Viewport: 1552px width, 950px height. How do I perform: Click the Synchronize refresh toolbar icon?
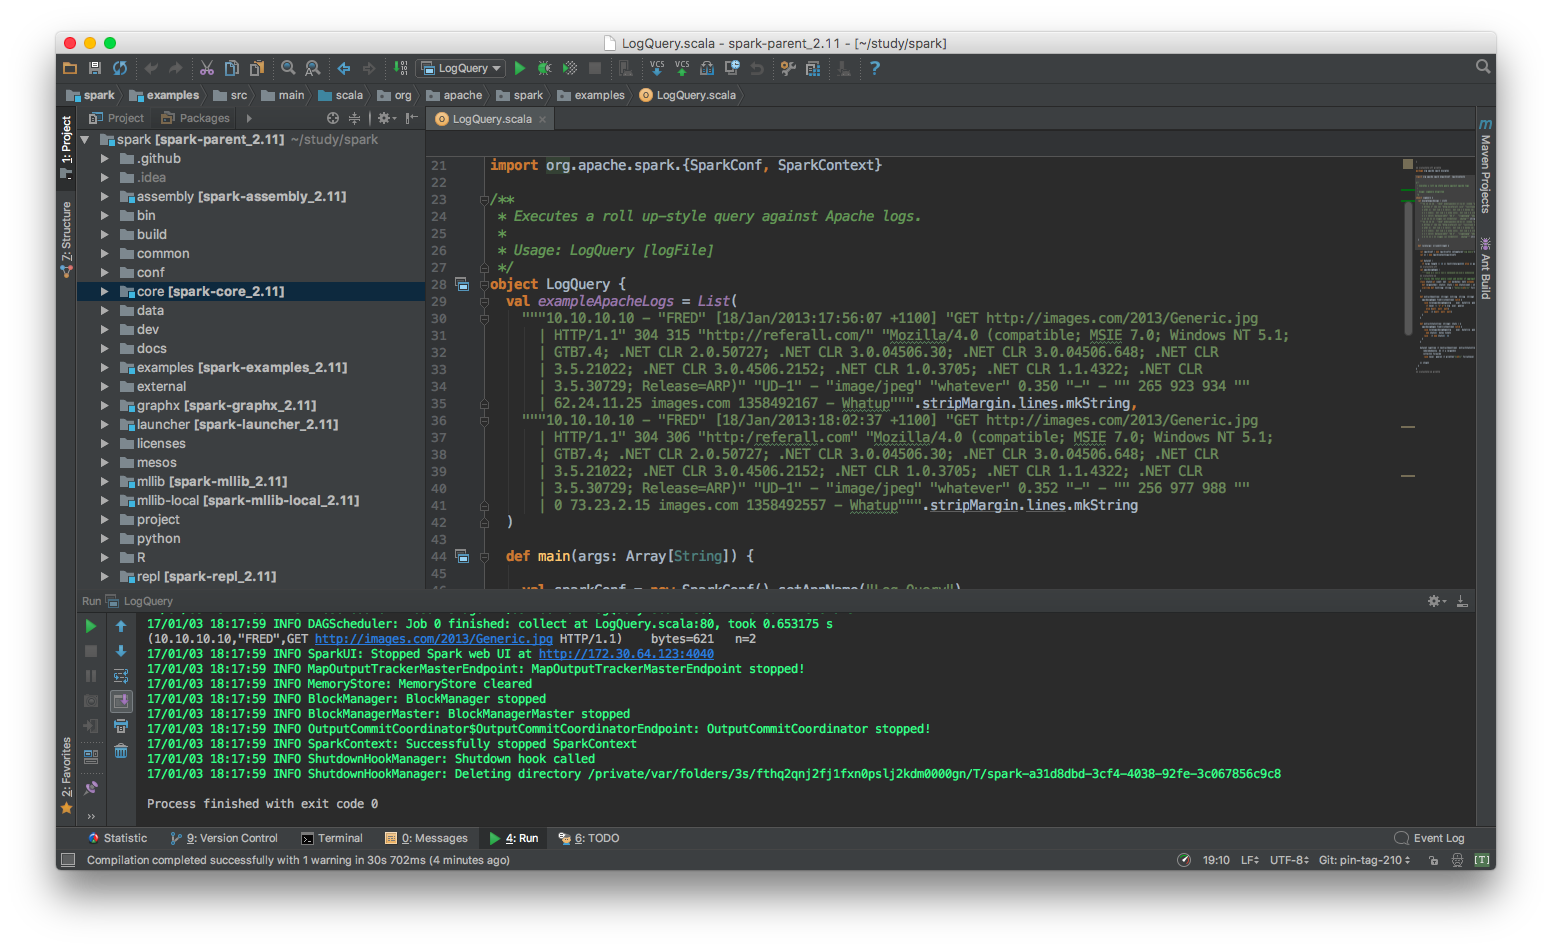(120, 68)
